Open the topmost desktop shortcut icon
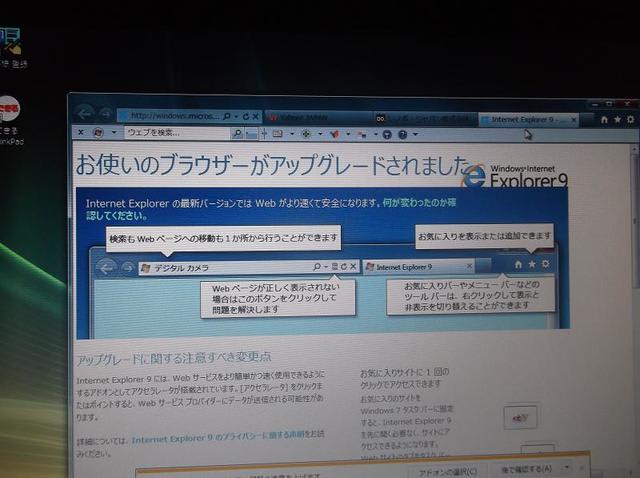 pos(11,48)
